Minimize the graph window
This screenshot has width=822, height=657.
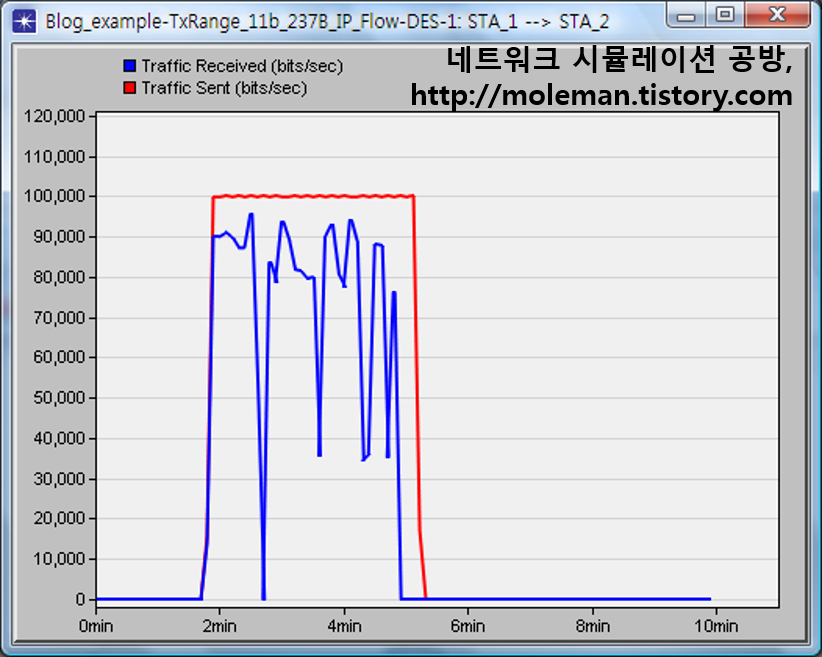[x=686, y=16]
